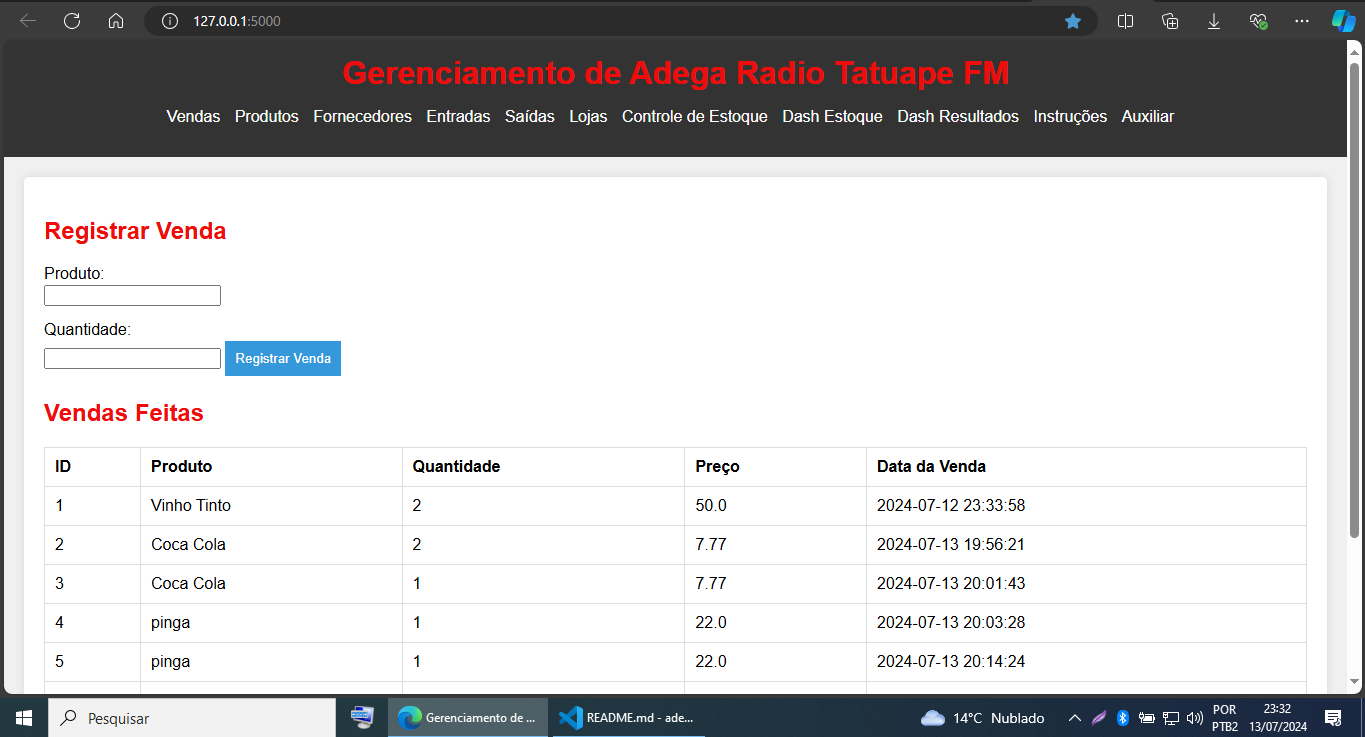Click the Produto input field
1365x737 pixels.
(132, 296)
